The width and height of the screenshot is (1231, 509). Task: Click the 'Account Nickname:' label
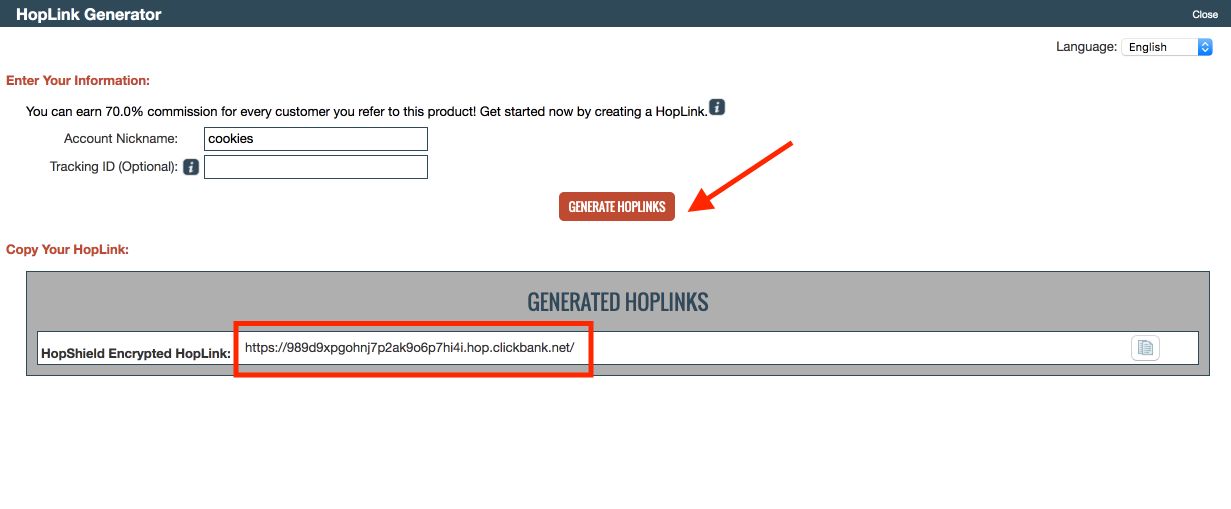click(121, 139)
